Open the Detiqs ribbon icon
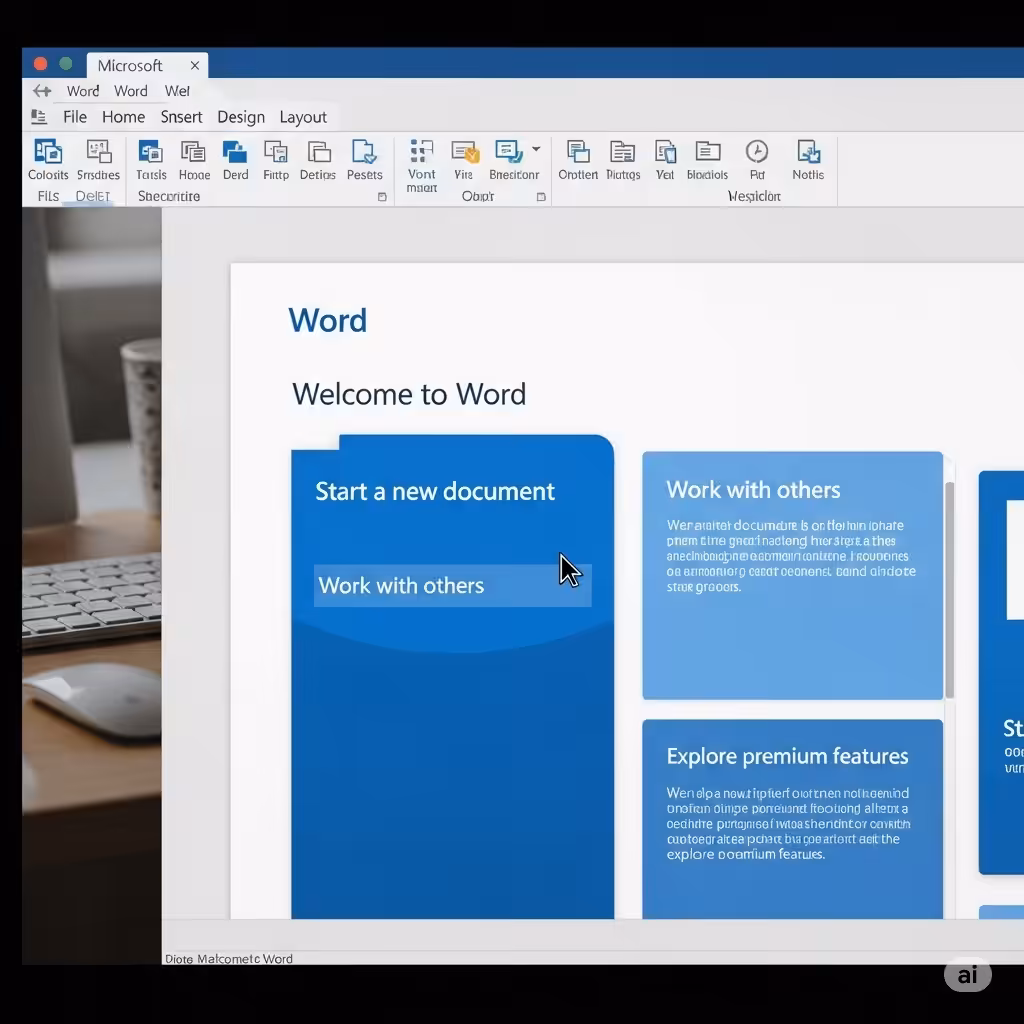Image resolution: width=1024 pixels, height=1024 pixels. click(x=319, y=152)
